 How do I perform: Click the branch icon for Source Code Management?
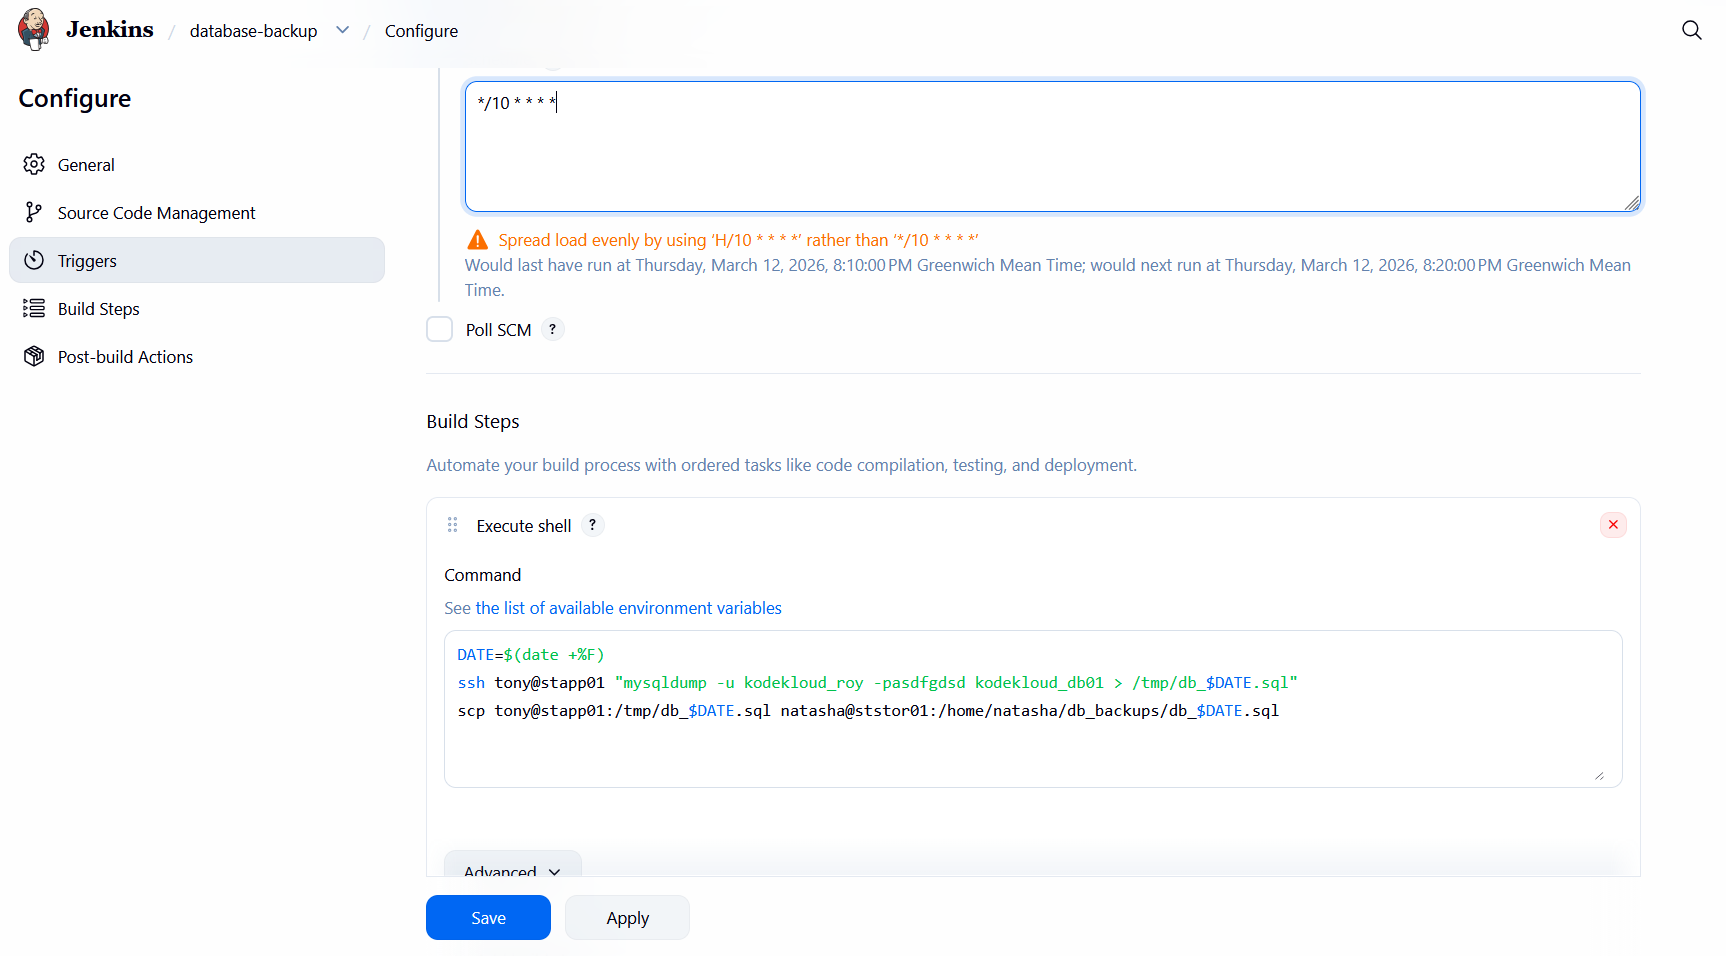pyautogui.click(x=35, y=212)
